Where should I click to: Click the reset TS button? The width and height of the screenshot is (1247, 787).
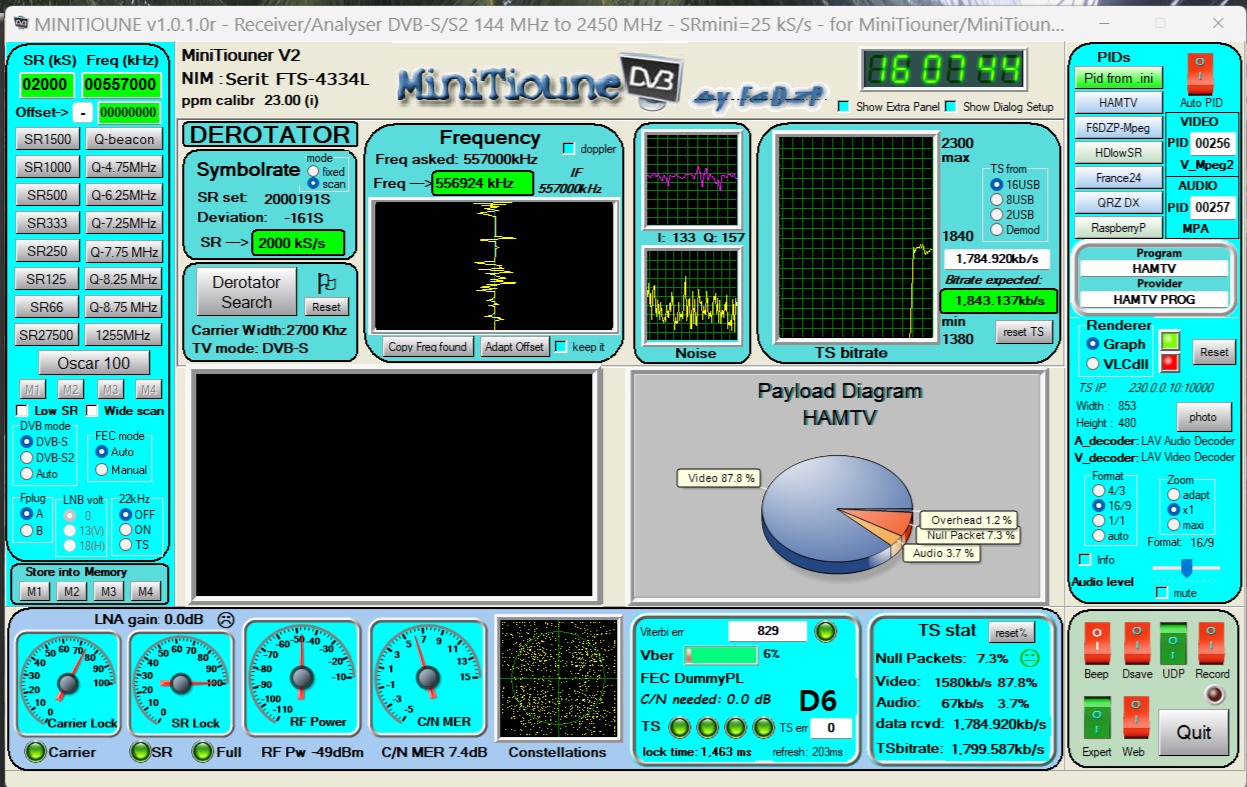point(1024,332)
